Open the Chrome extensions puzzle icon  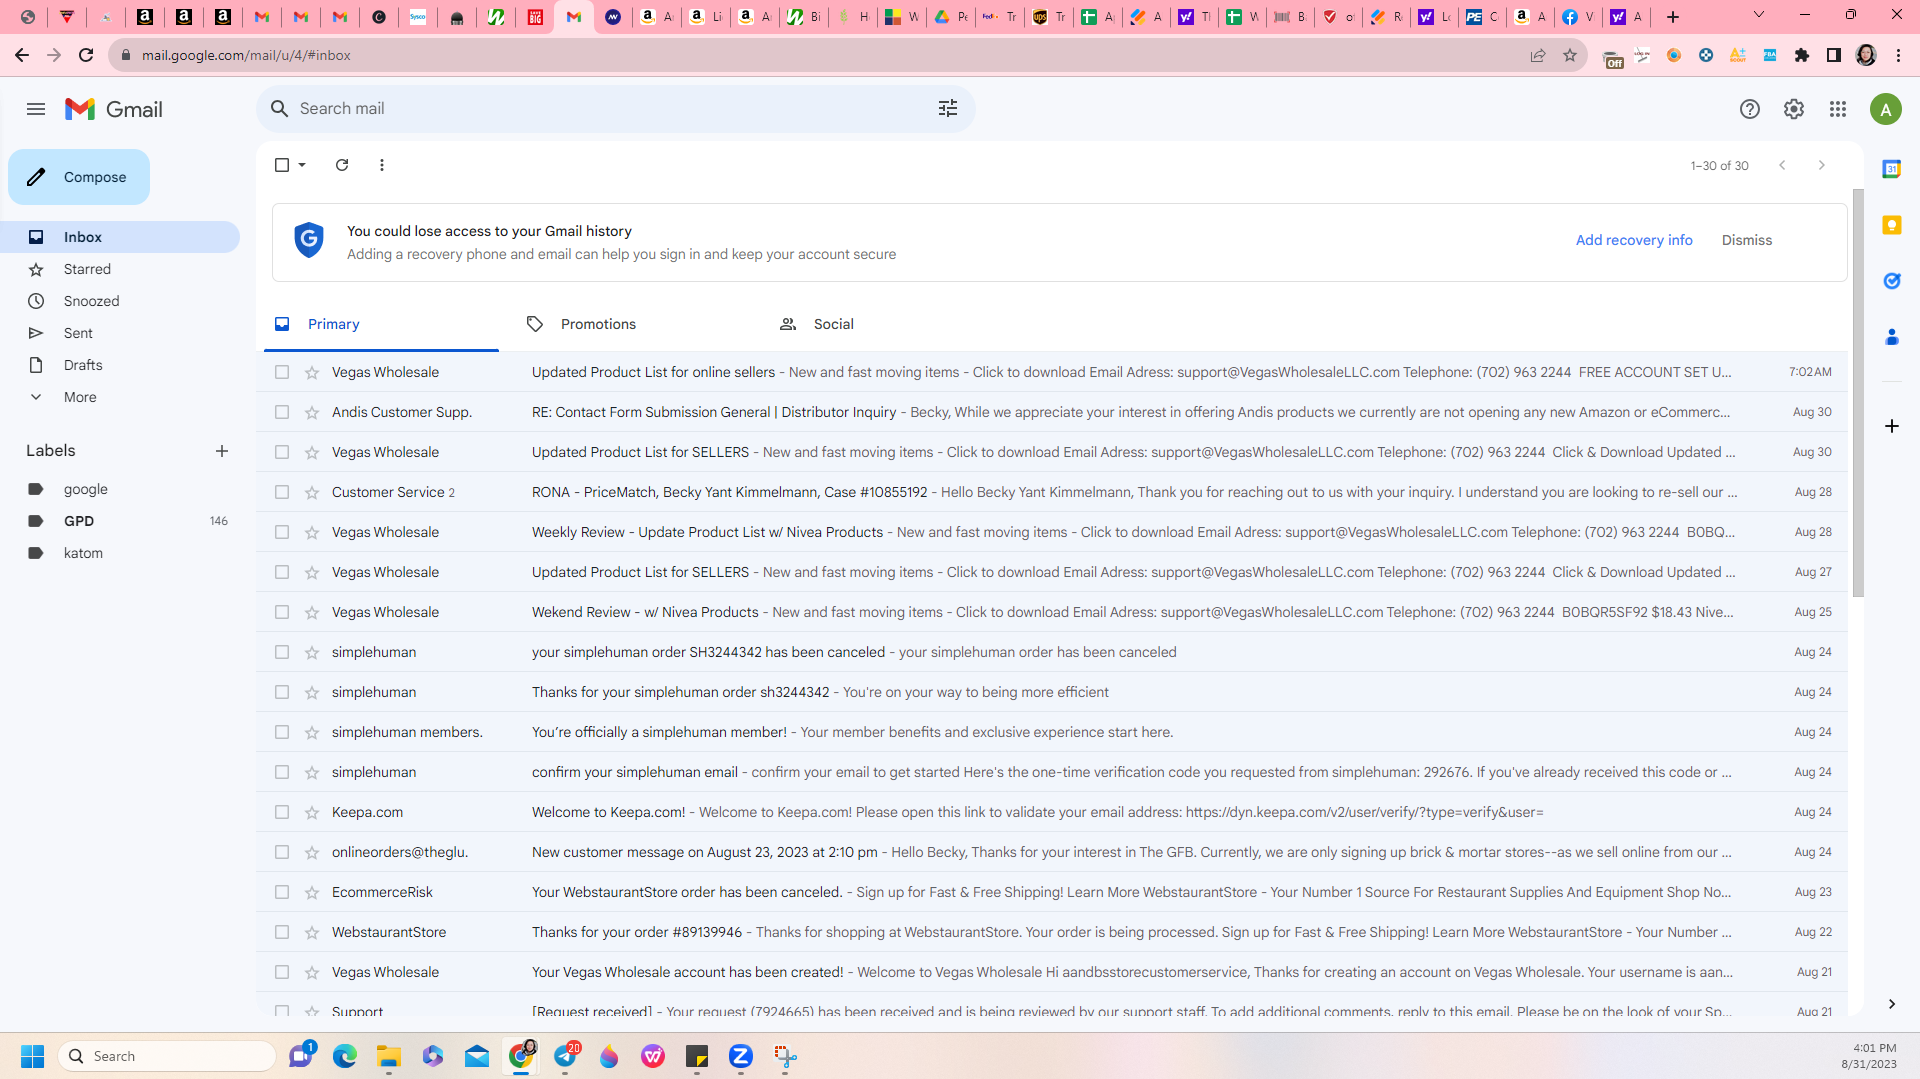pos(1802,55)
